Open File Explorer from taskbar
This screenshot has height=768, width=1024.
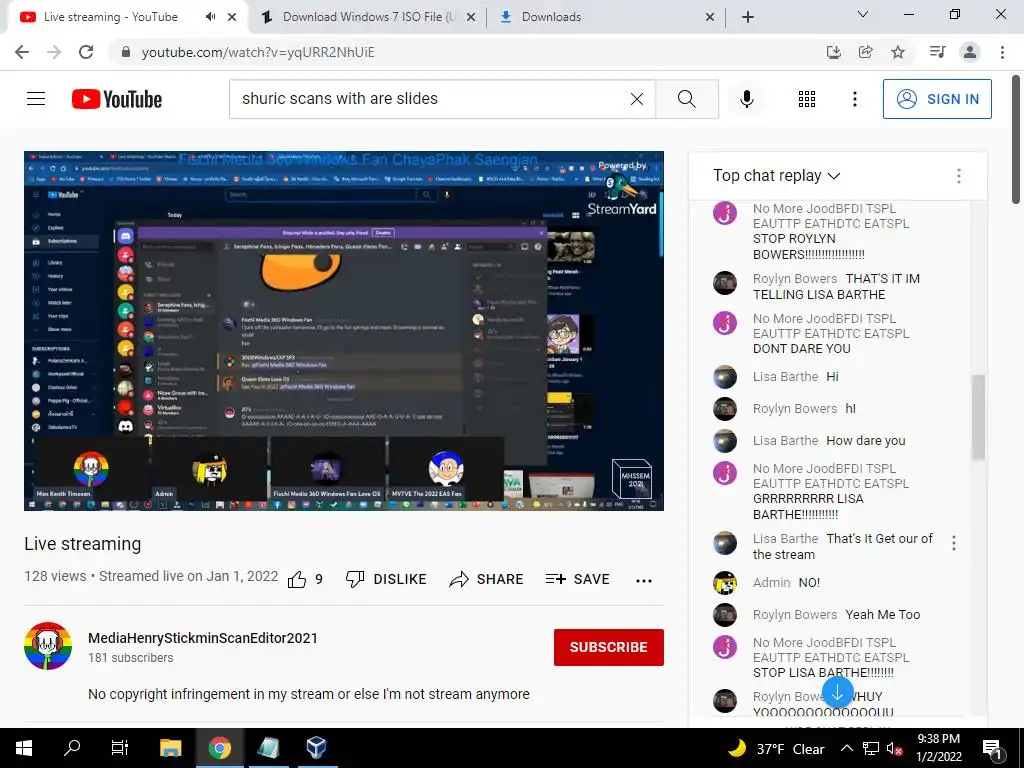[170, 748]
